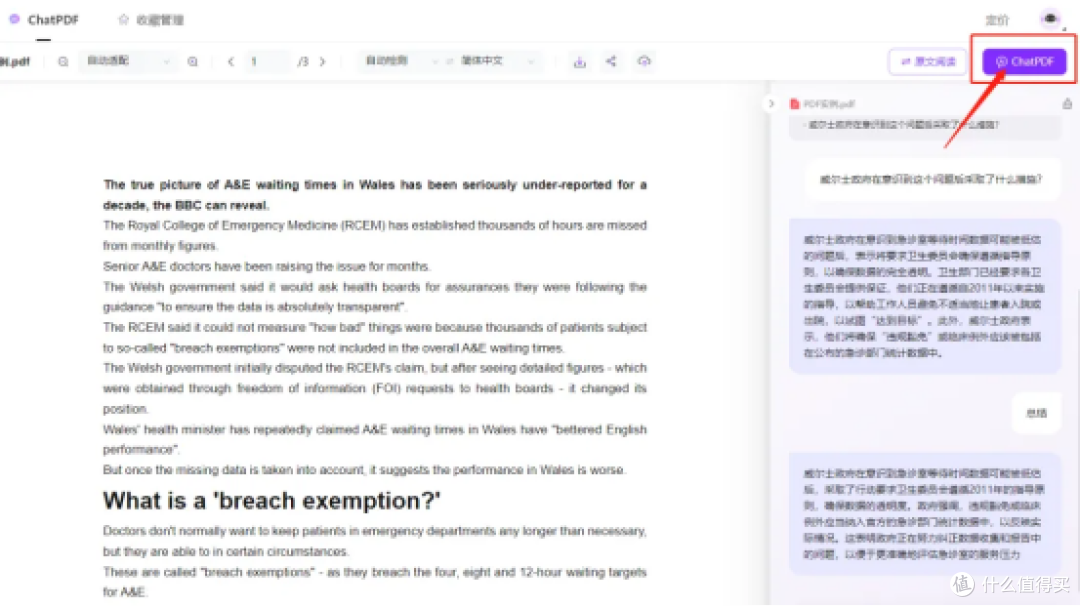Viewport: 1080px width, 607px height.
Task: Switch to 原文阅读 original reading mode
Action: (x=928, y=61)
